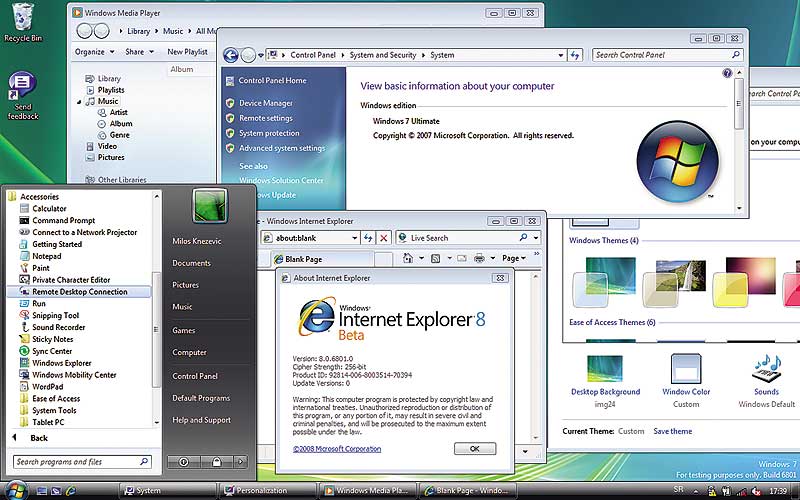This screenshot has width=800, height=500.
Task: Open Default Programs from Start menu
Action: (x=201, y=398)
